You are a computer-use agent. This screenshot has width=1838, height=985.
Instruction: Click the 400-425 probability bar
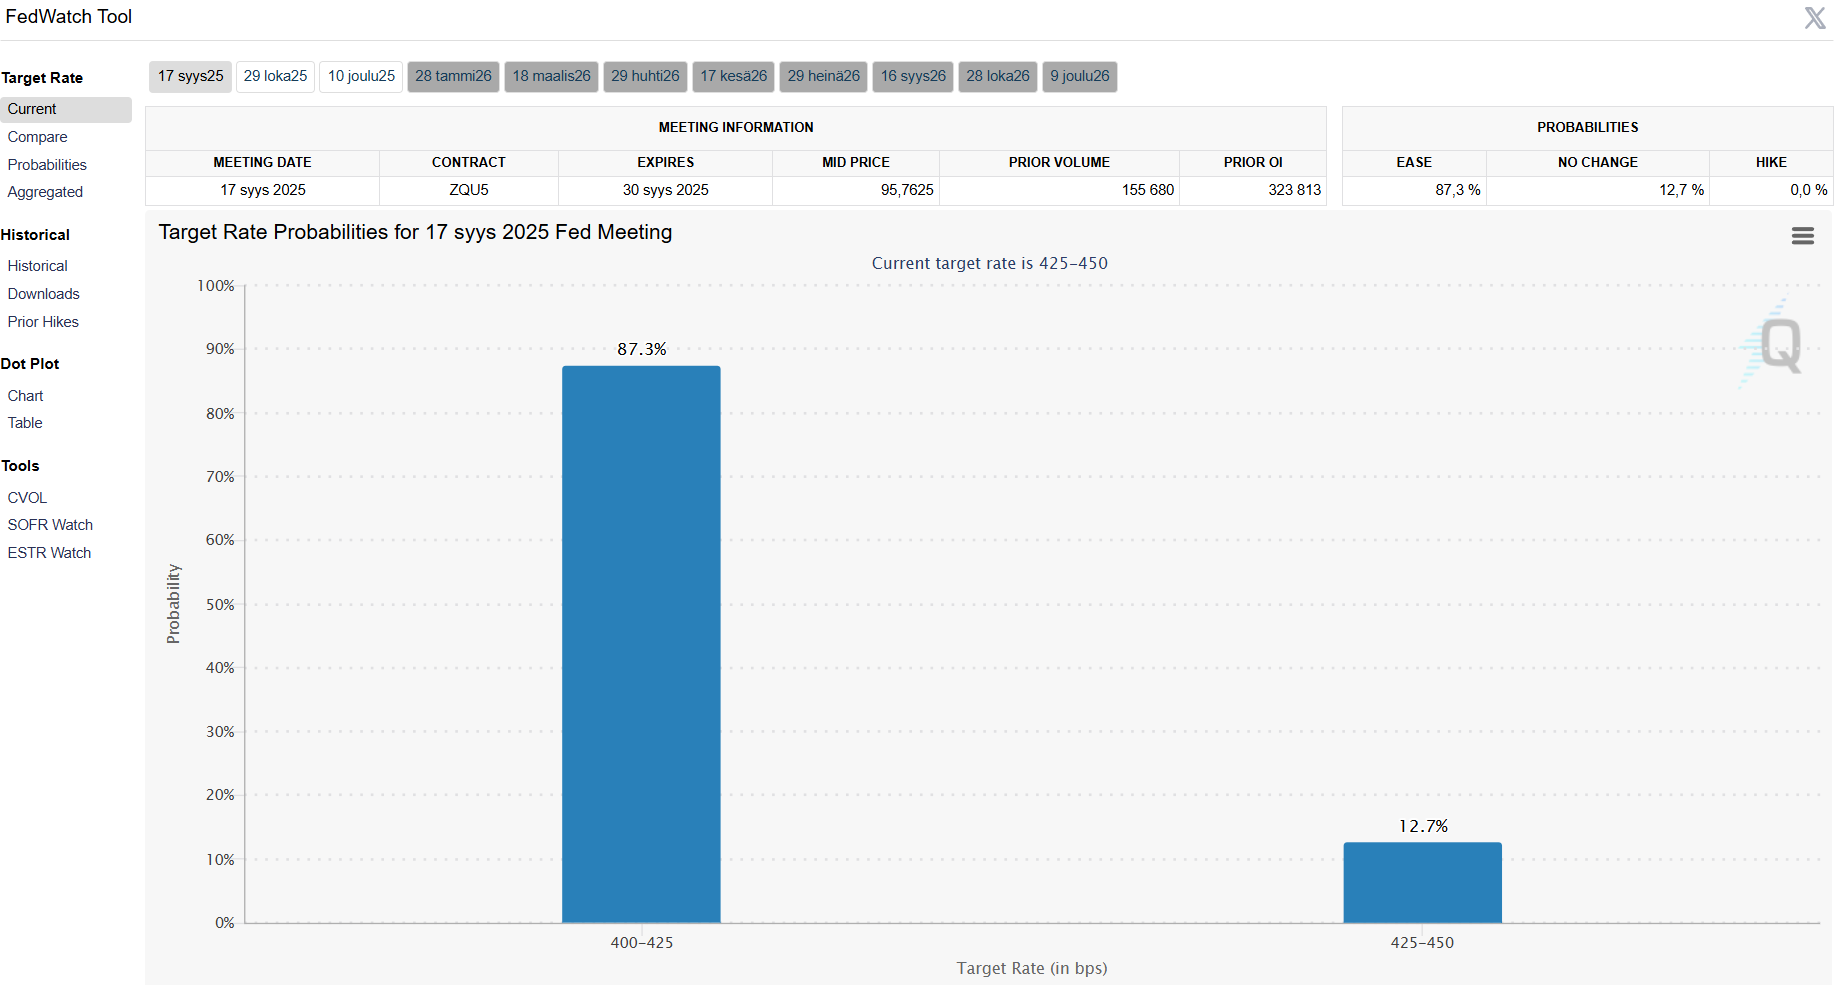[641, 644]
